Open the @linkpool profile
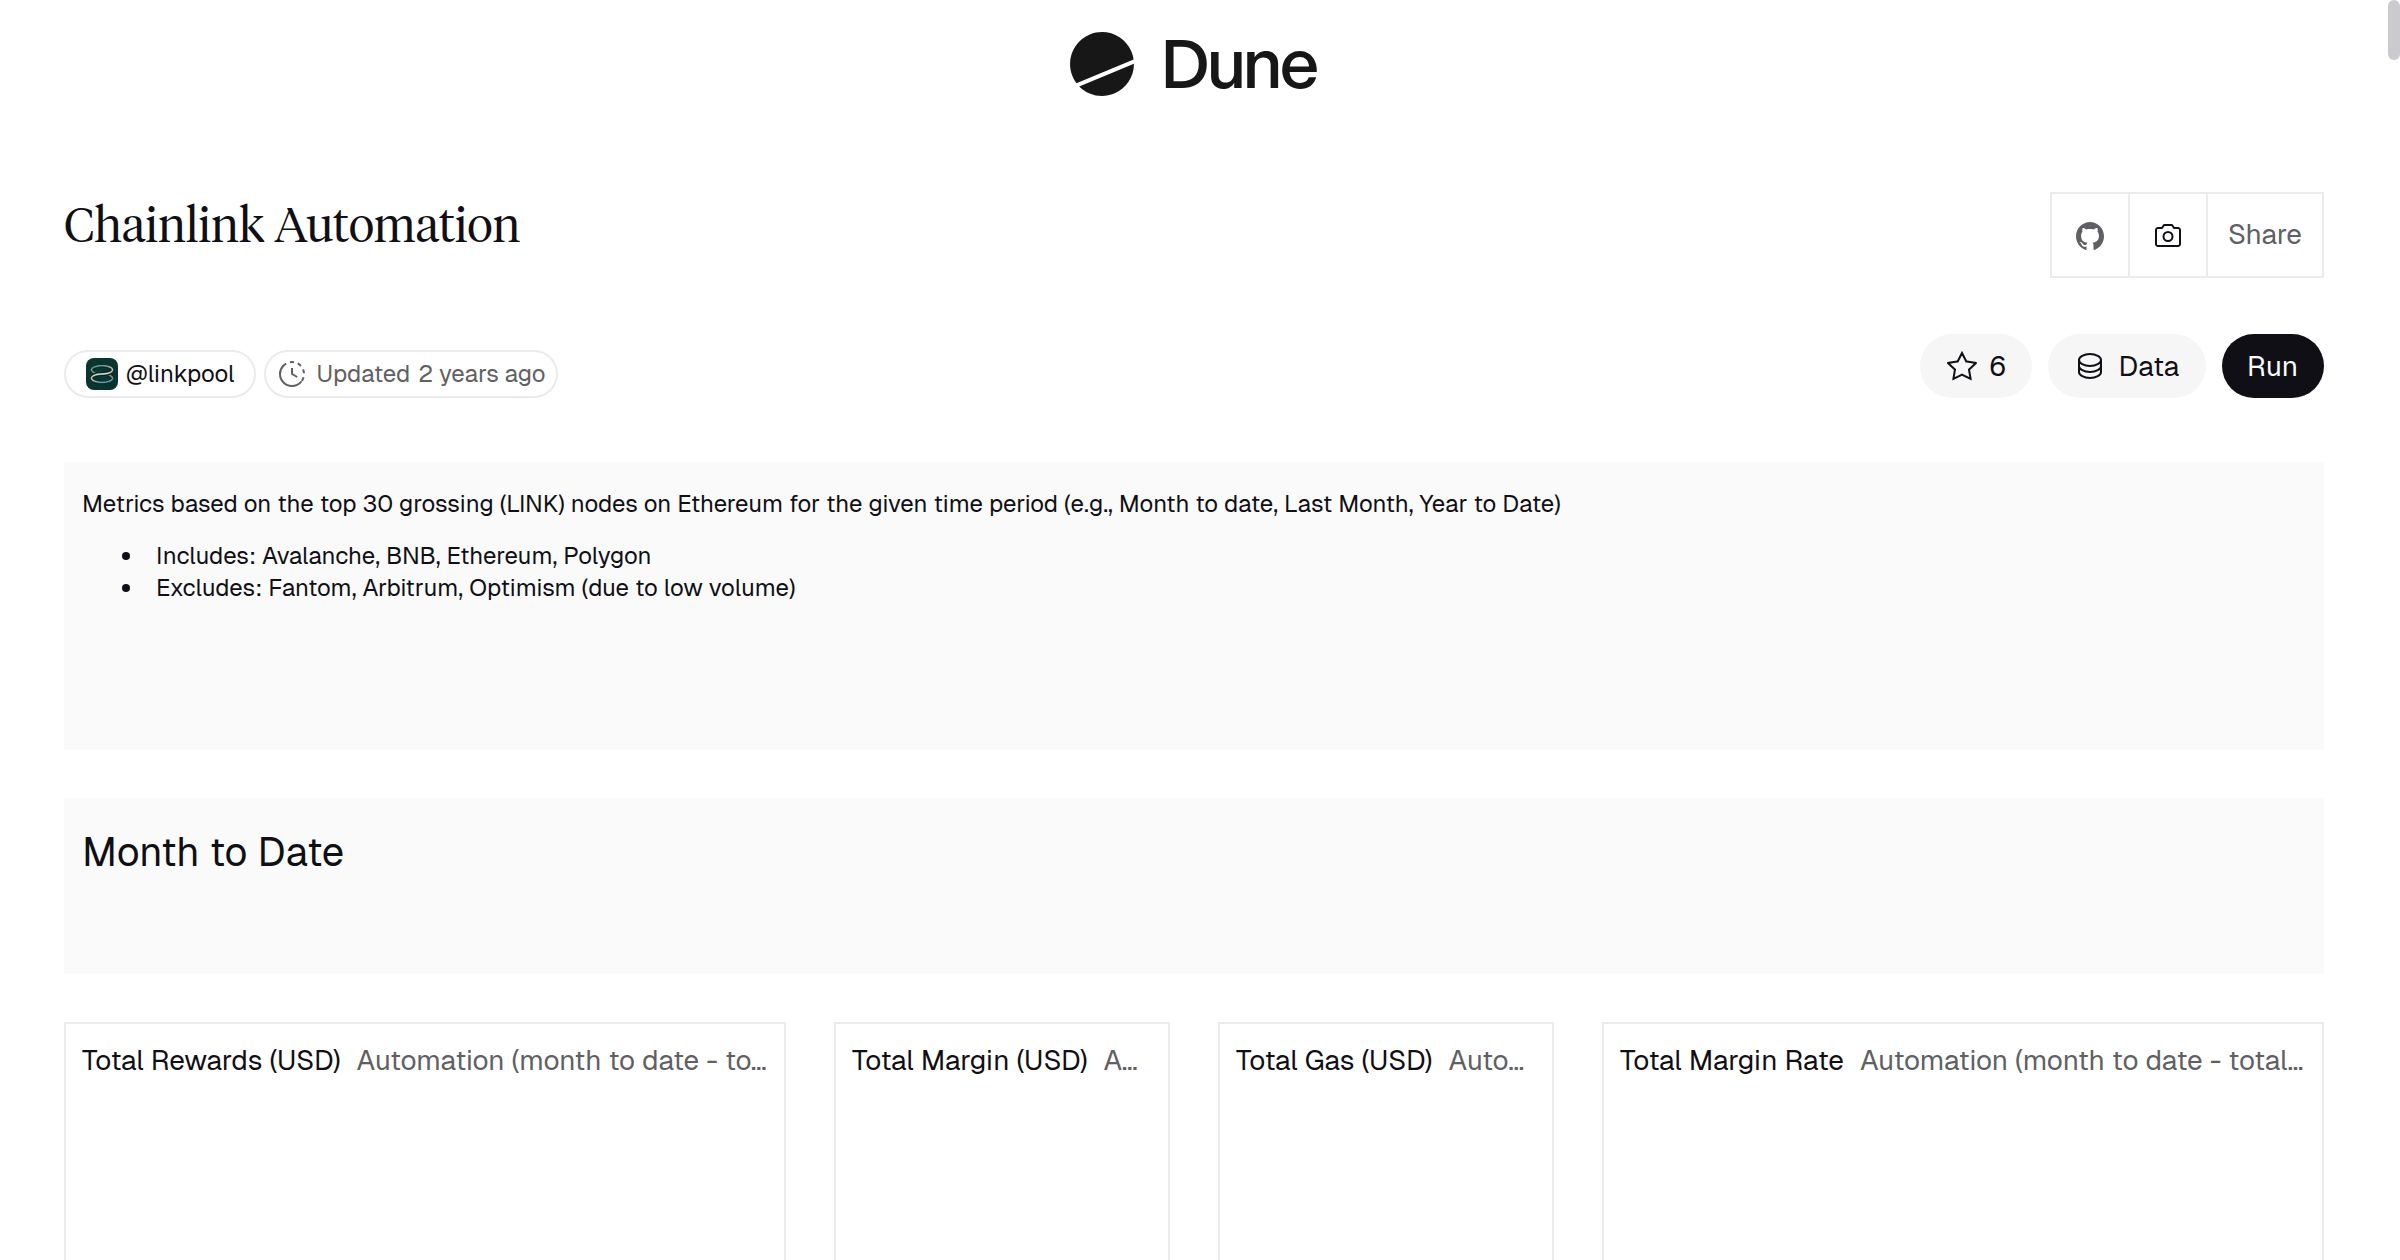2400x1260 pixels. [160, 373]
